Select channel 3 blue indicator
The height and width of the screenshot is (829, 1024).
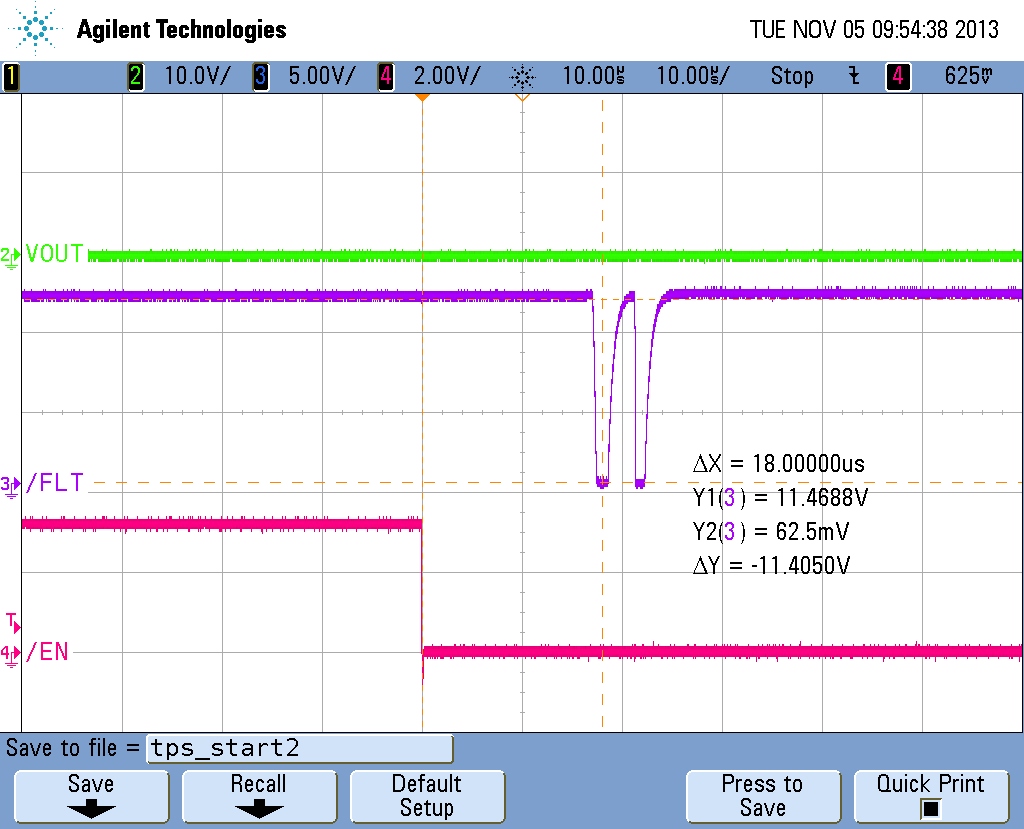click(x=260, y=76)
